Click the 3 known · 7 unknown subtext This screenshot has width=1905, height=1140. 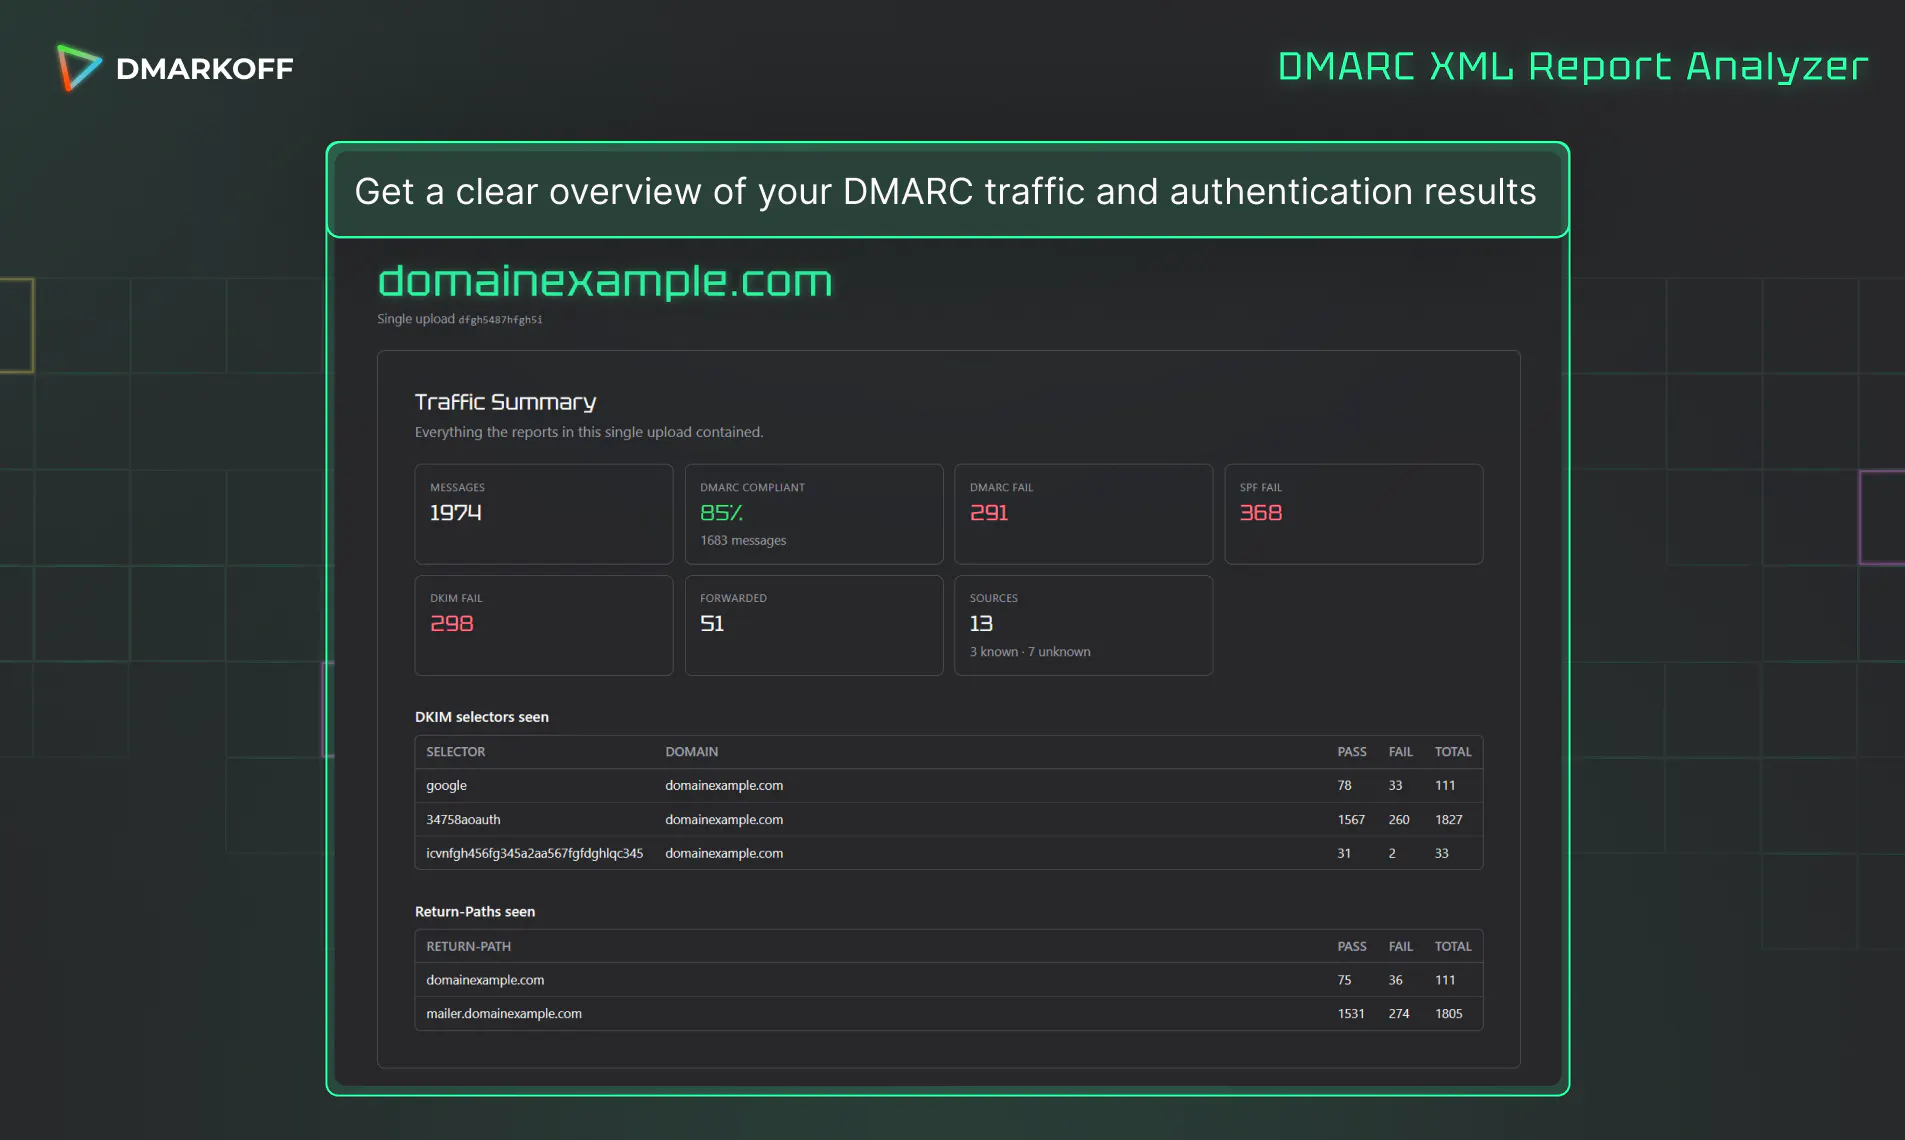tap(1029, 651)
